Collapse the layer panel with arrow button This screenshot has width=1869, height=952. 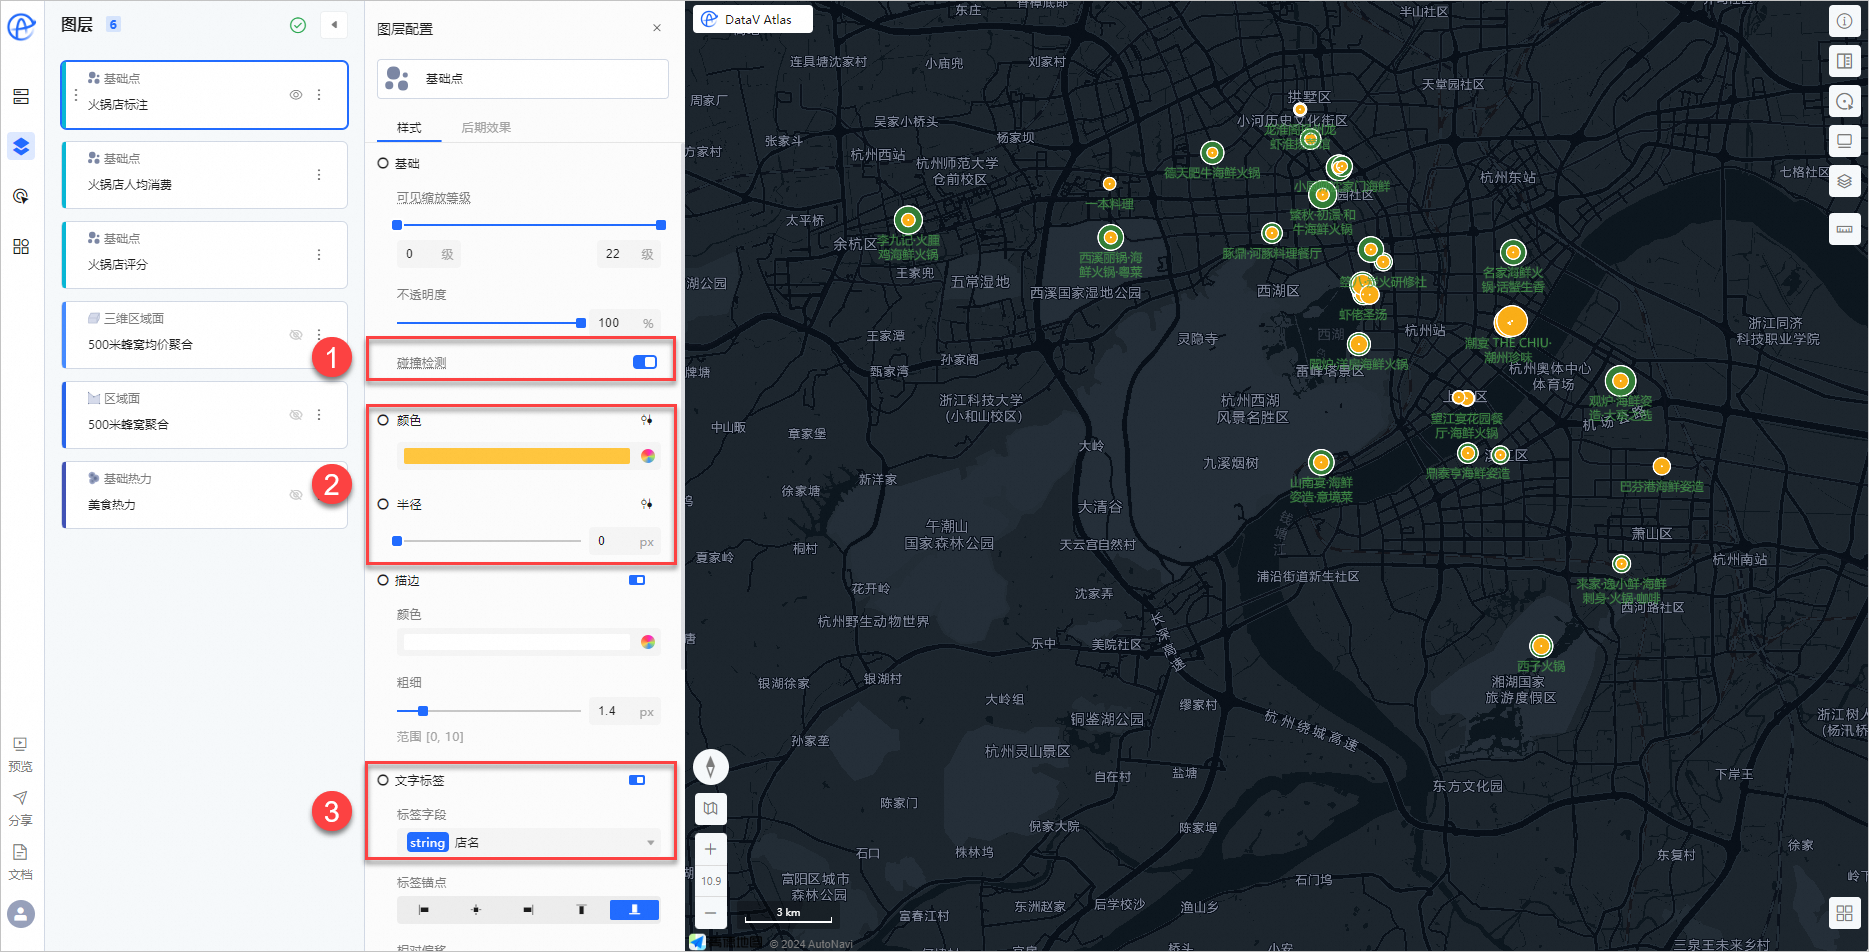(x=334, y=25)
